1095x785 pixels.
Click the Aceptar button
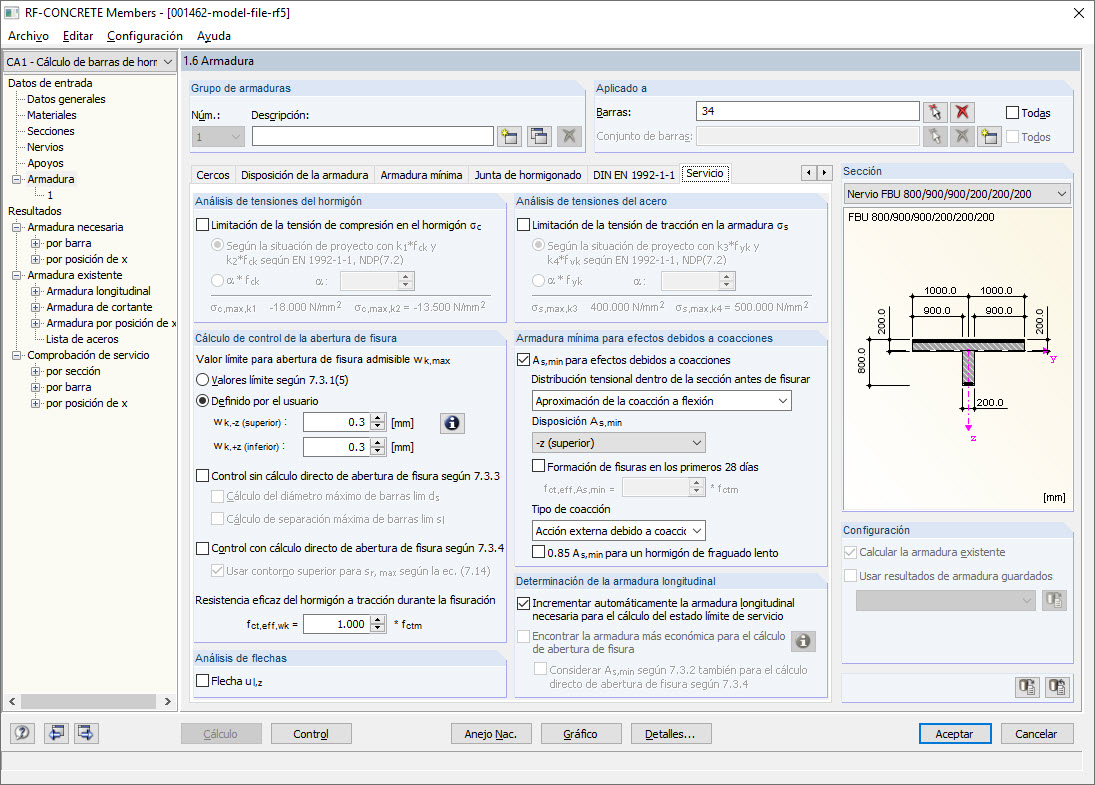click(955, 734)
